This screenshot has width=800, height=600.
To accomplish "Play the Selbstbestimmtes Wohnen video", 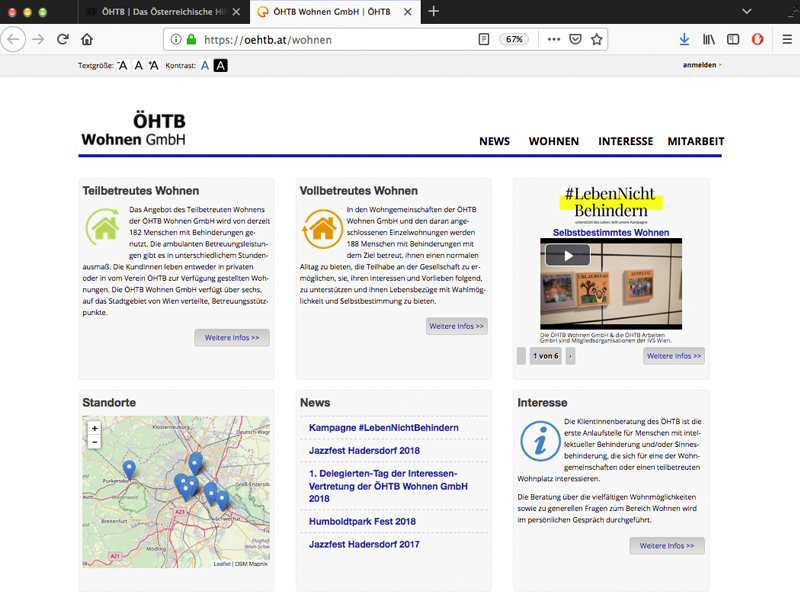I will click(567, 255).
